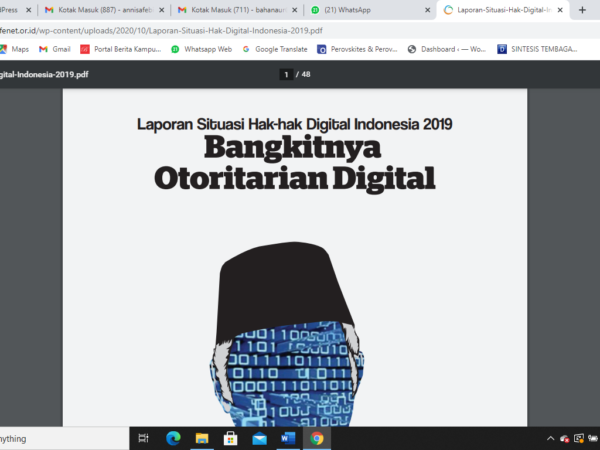Open the SINTESIS TEMBAGA bookmark

point(537,49)
